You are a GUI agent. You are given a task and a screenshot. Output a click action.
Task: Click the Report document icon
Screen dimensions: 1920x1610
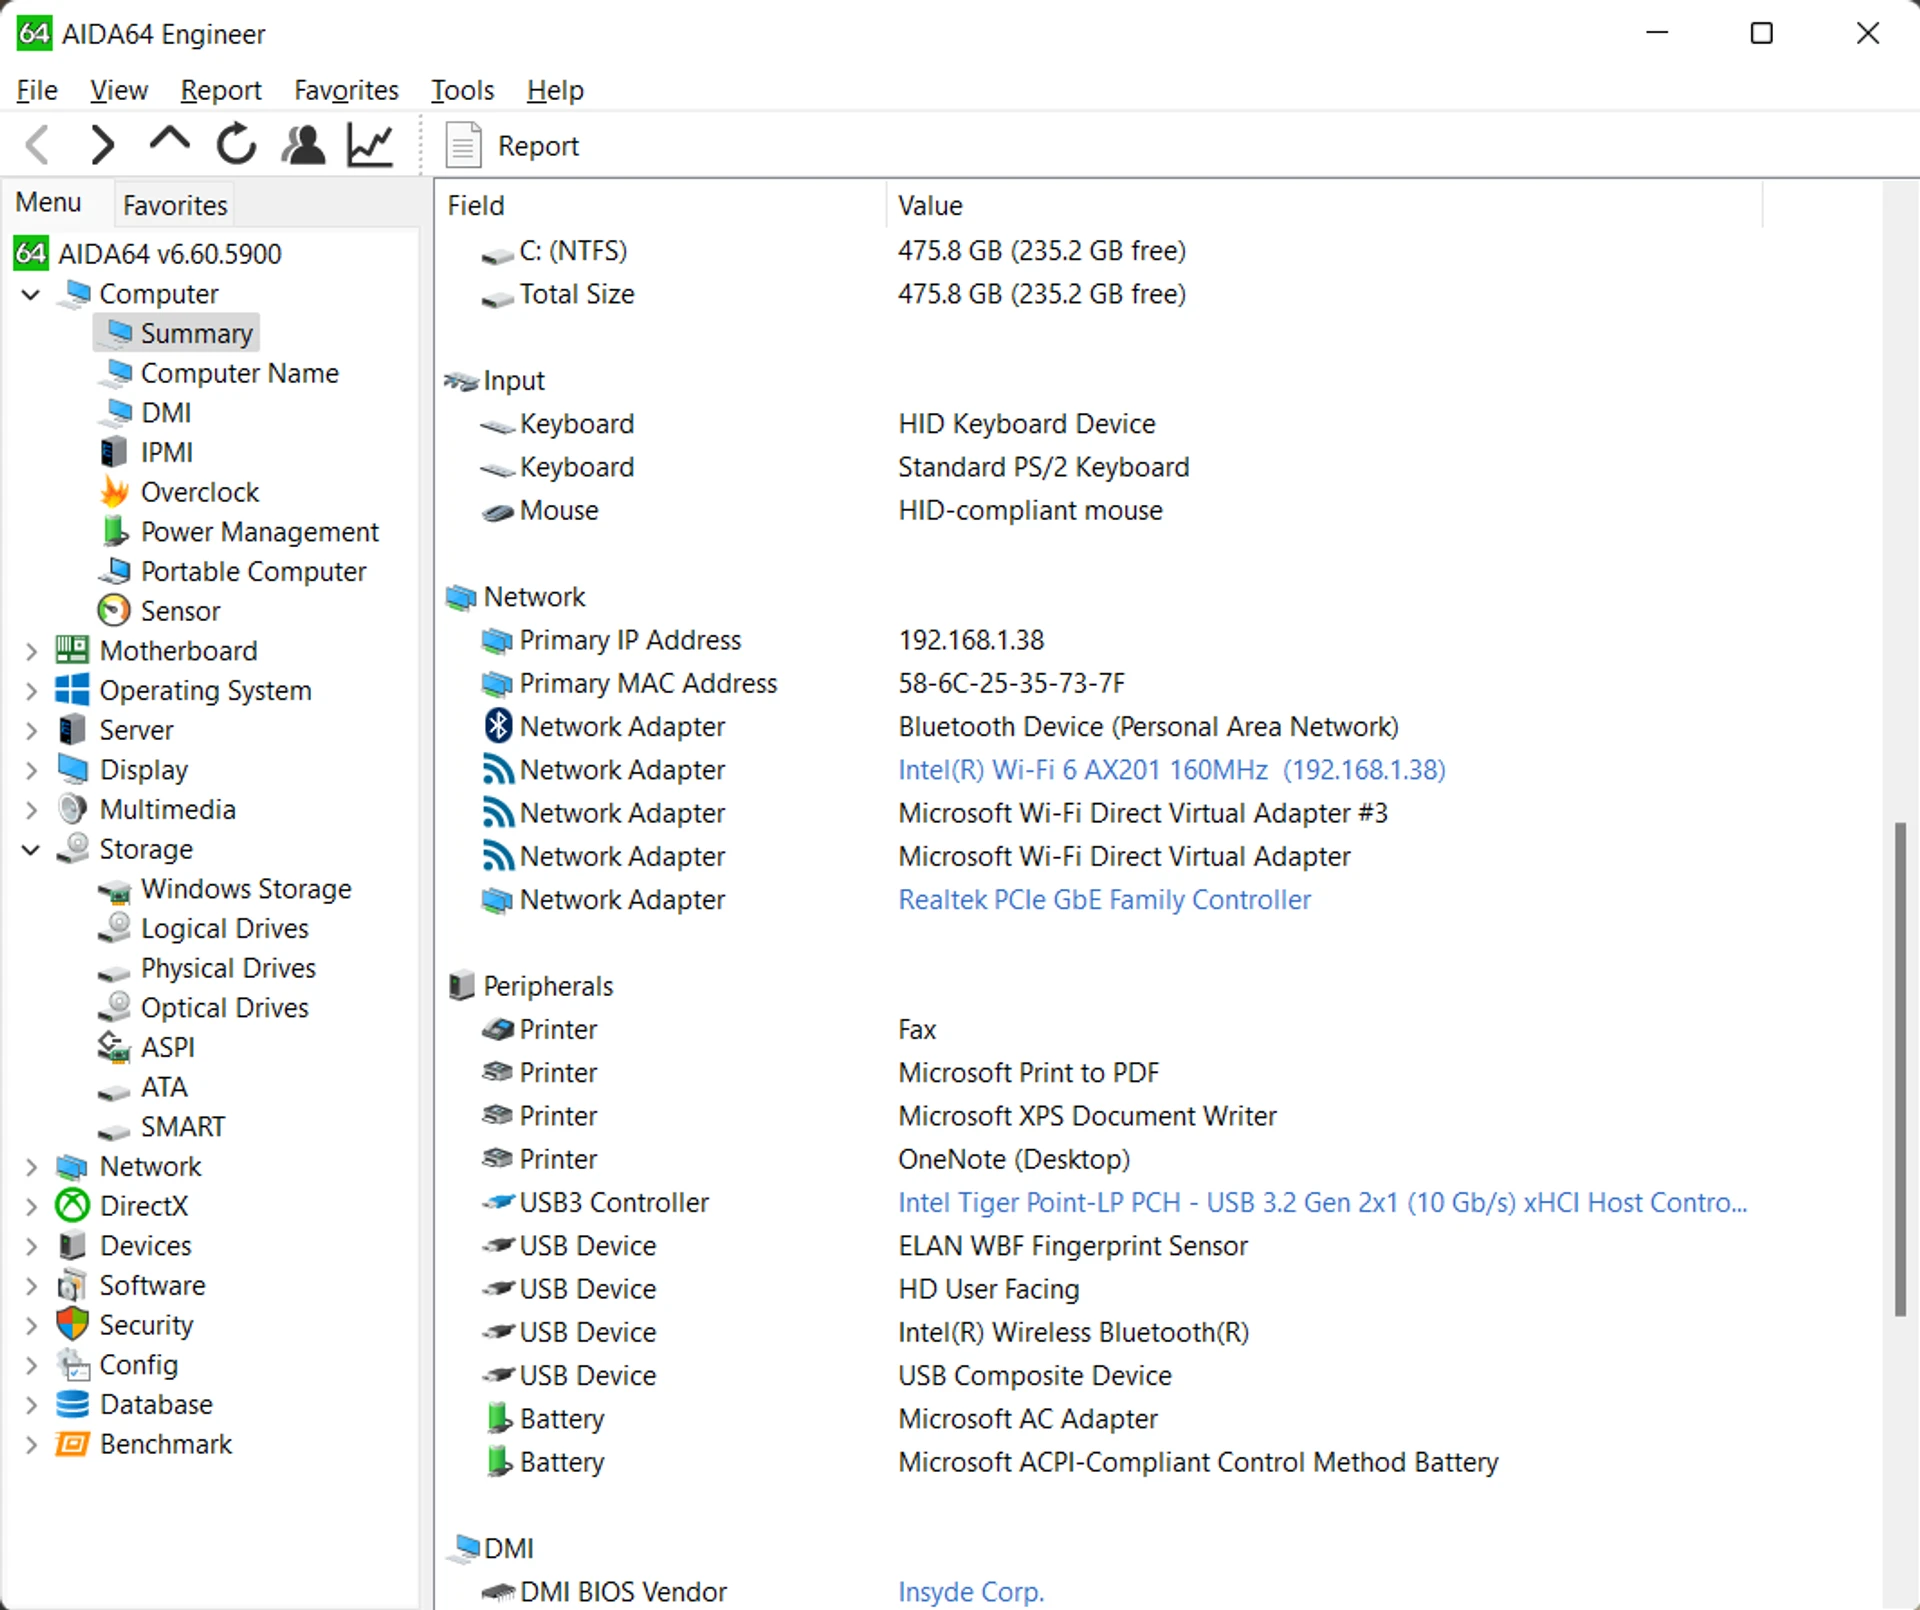[463, 145]
